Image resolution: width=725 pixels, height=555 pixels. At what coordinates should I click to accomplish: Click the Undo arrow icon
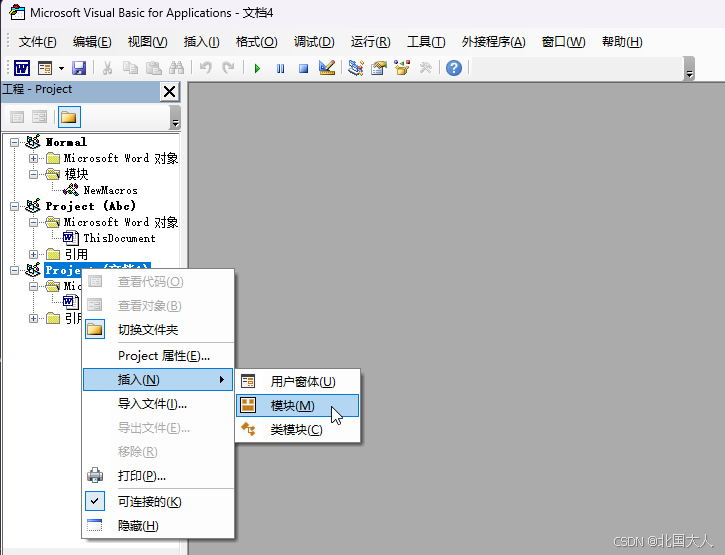pyautogui.click(x=206, y=68)
